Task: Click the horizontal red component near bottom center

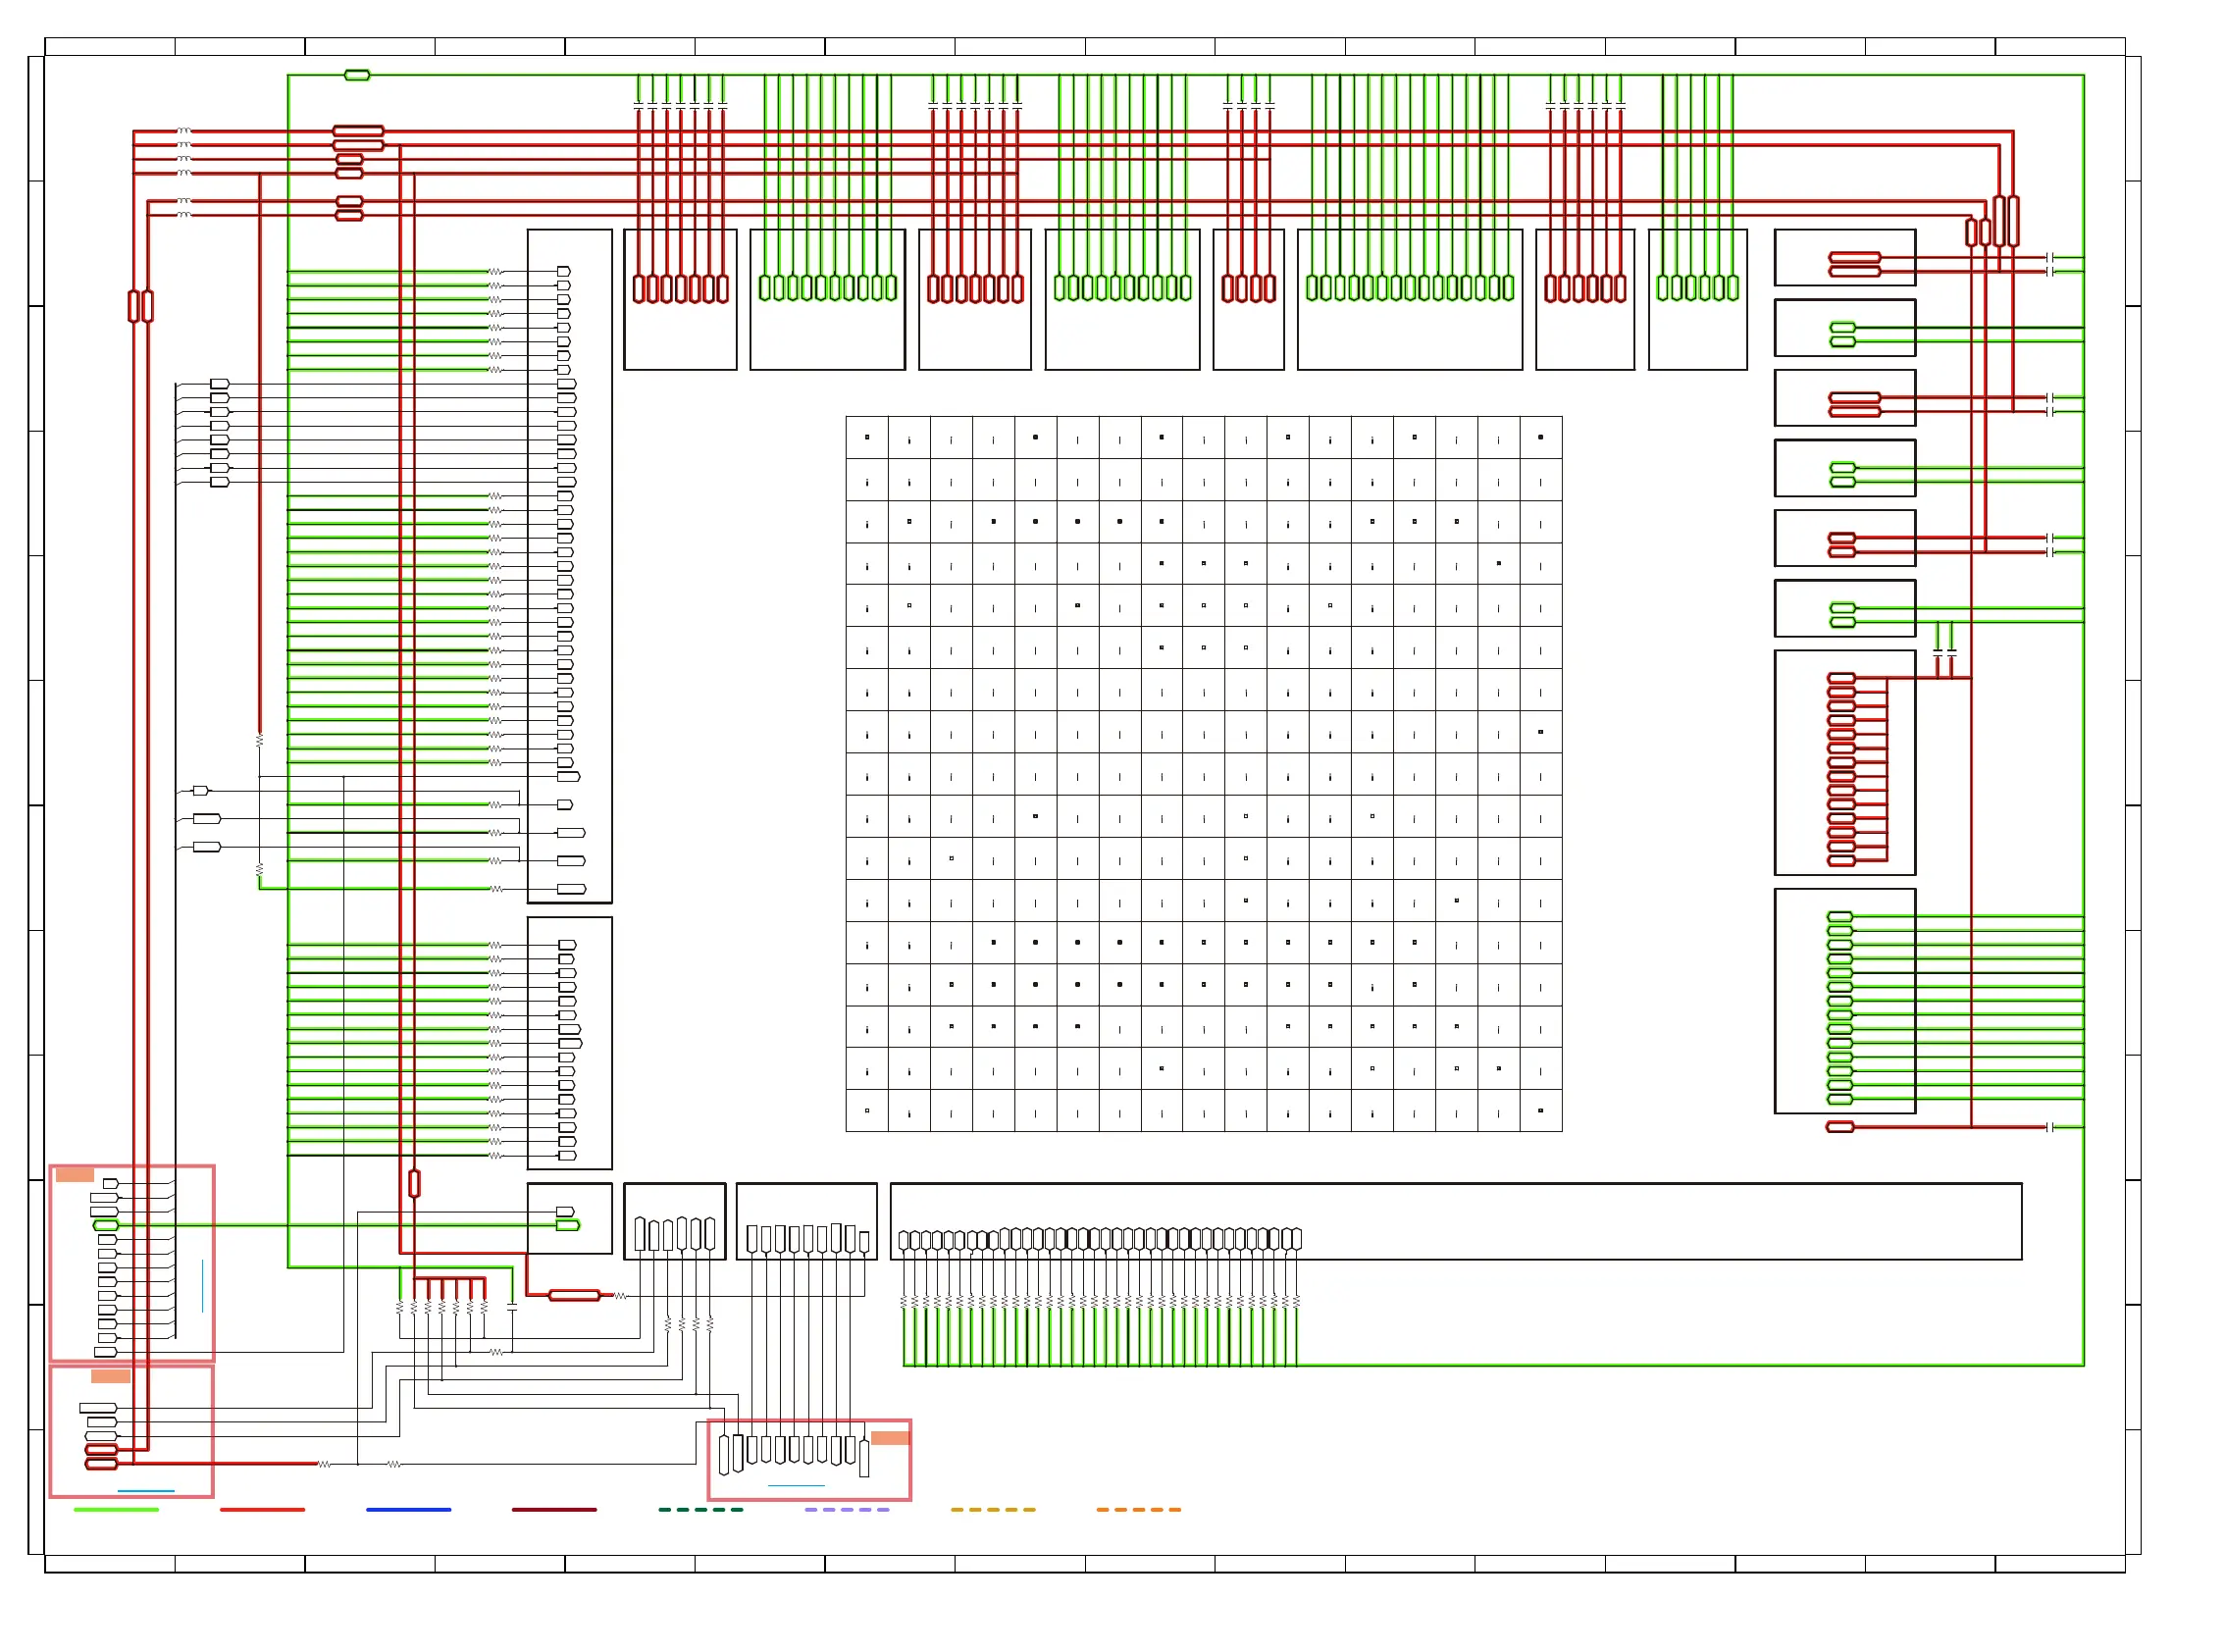Action: (x=574, y=1295)
